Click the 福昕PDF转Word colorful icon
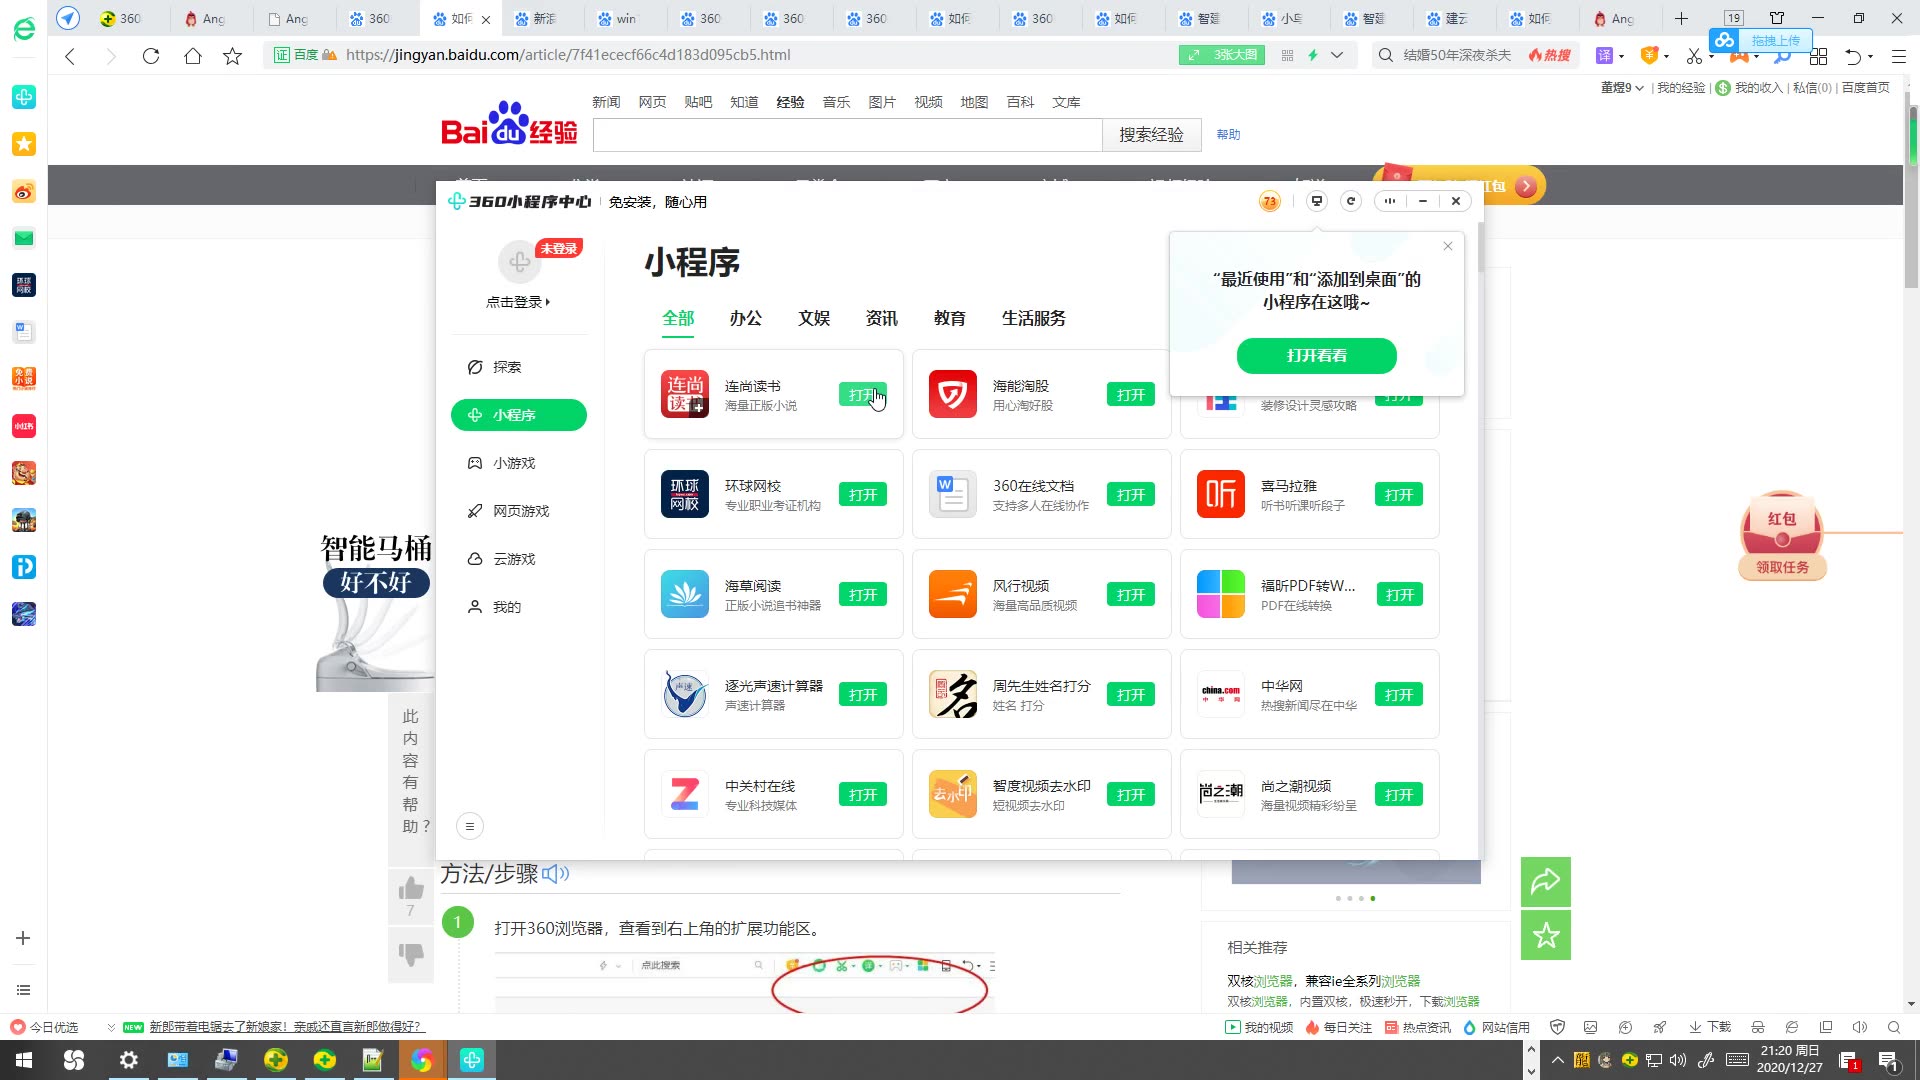The image size is (1920, 1080). (x=1221, y=594)
